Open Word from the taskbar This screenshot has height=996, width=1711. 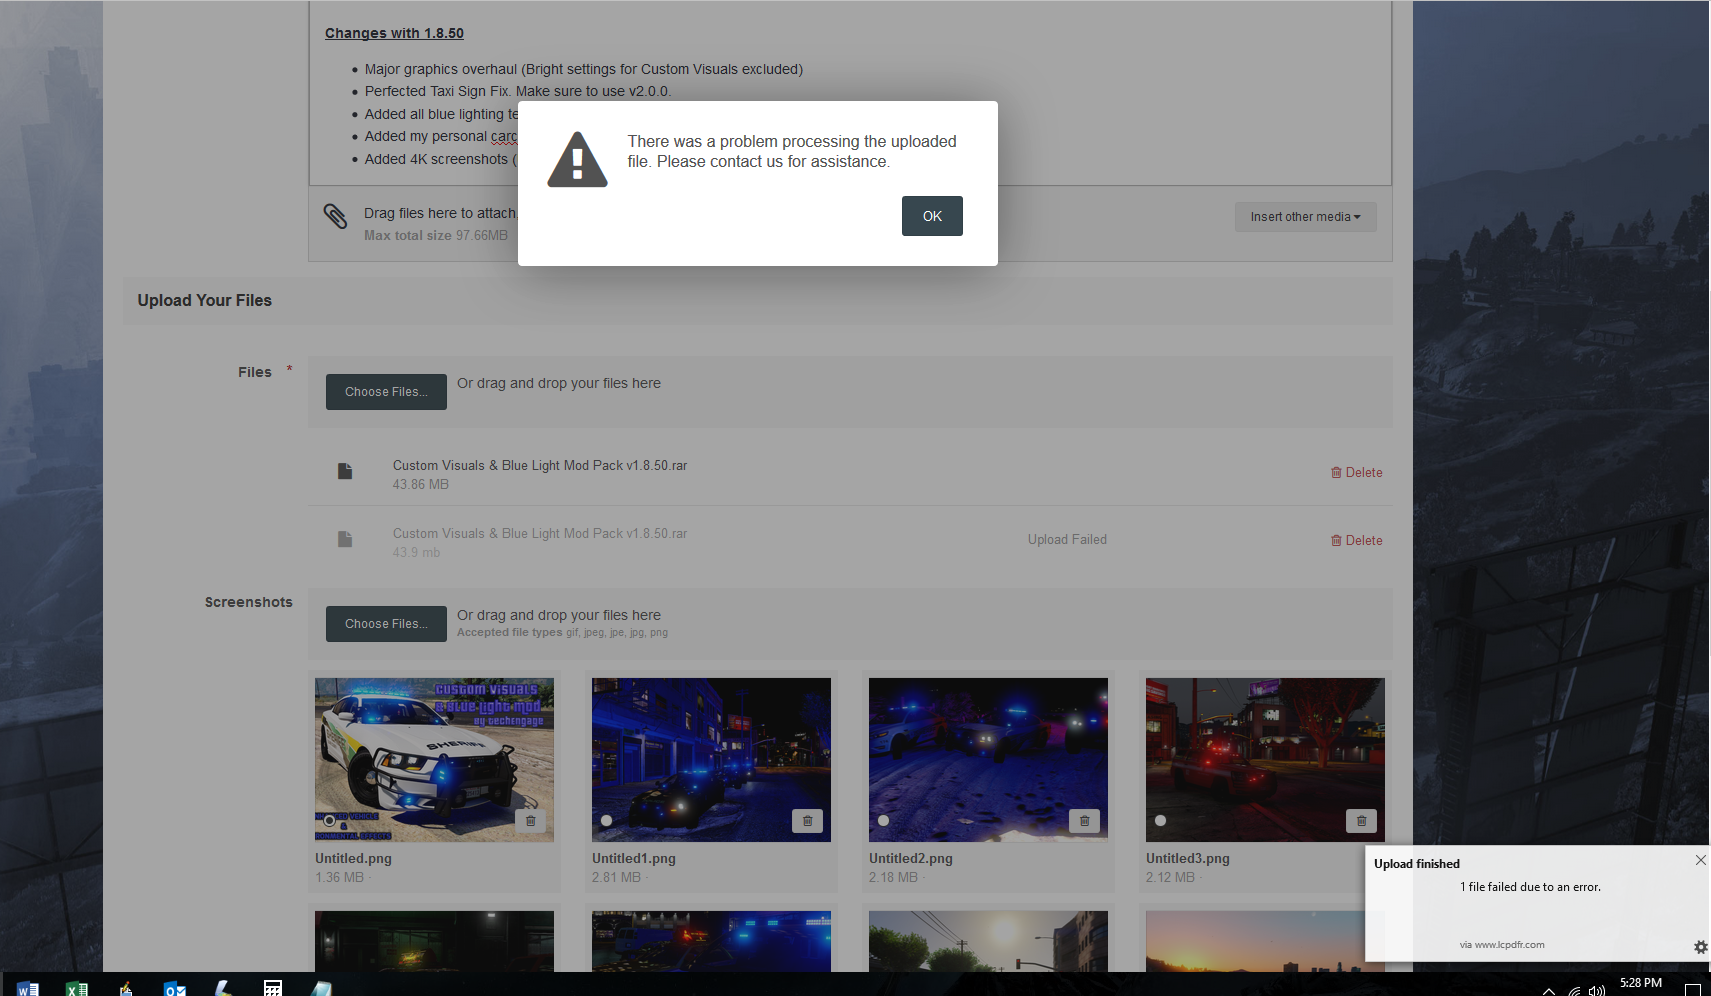27,988
